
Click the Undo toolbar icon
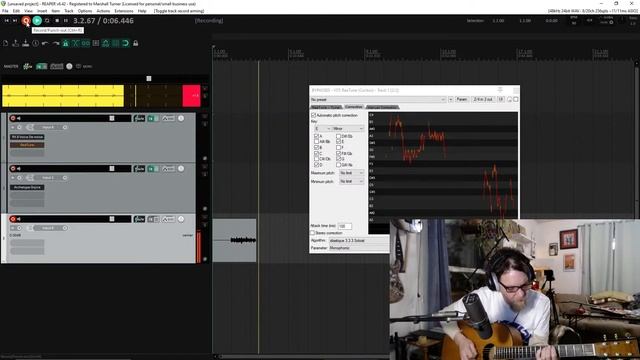tap(45, 43)
